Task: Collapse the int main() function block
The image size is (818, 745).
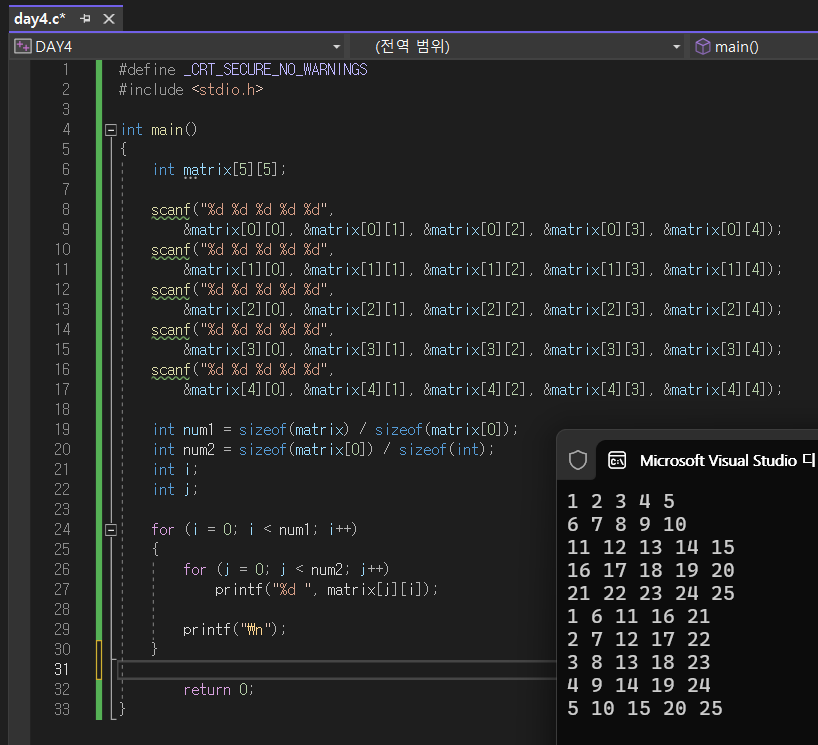Action: pyautogui.click(x=111, y=129)
